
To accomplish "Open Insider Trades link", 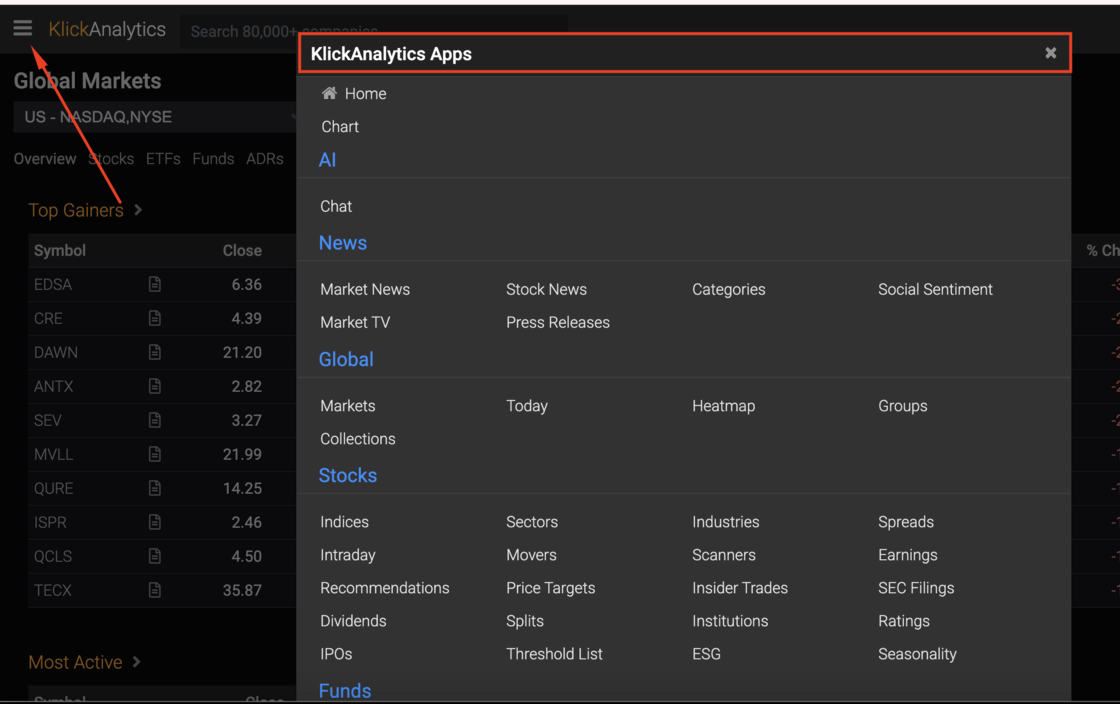I will tap(740, 588).
